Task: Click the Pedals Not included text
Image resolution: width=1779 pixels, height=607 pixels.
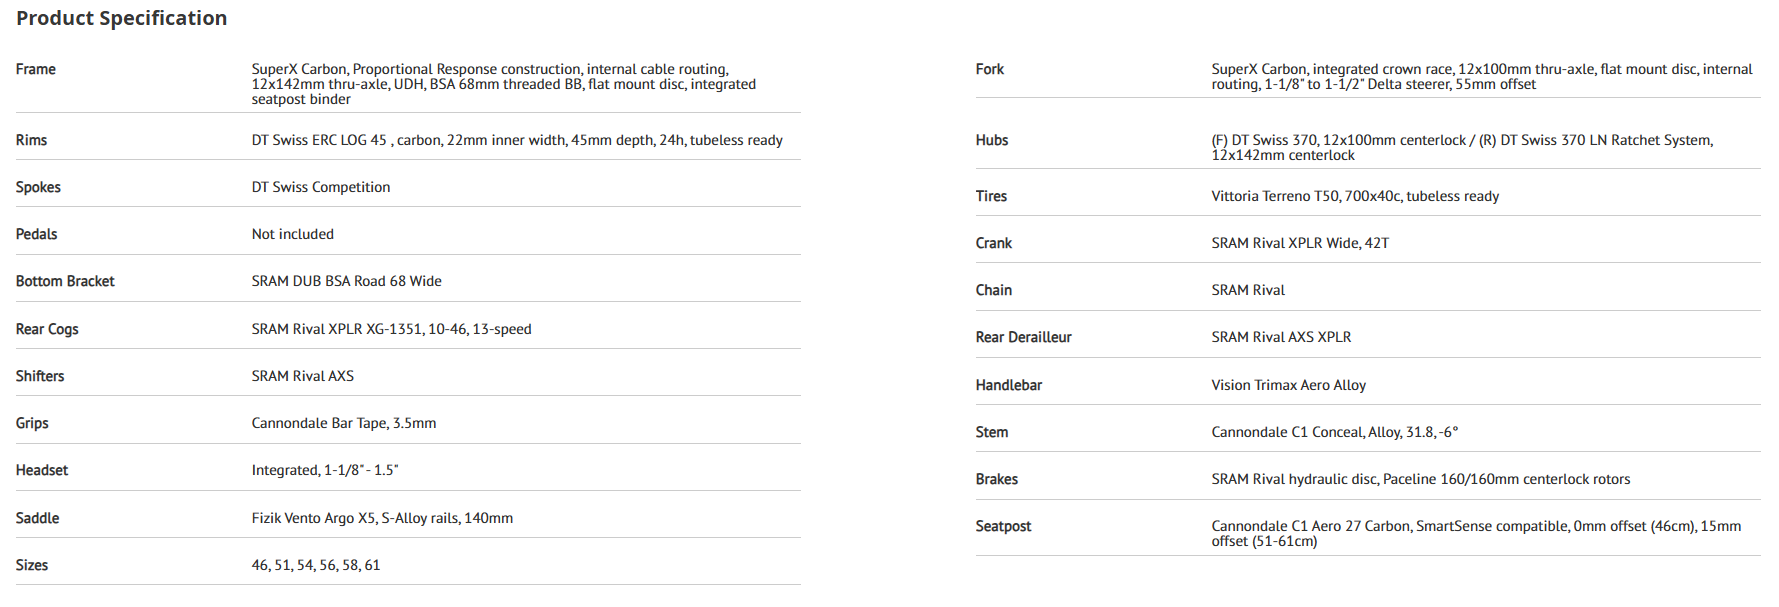Action: pos(293,234)
